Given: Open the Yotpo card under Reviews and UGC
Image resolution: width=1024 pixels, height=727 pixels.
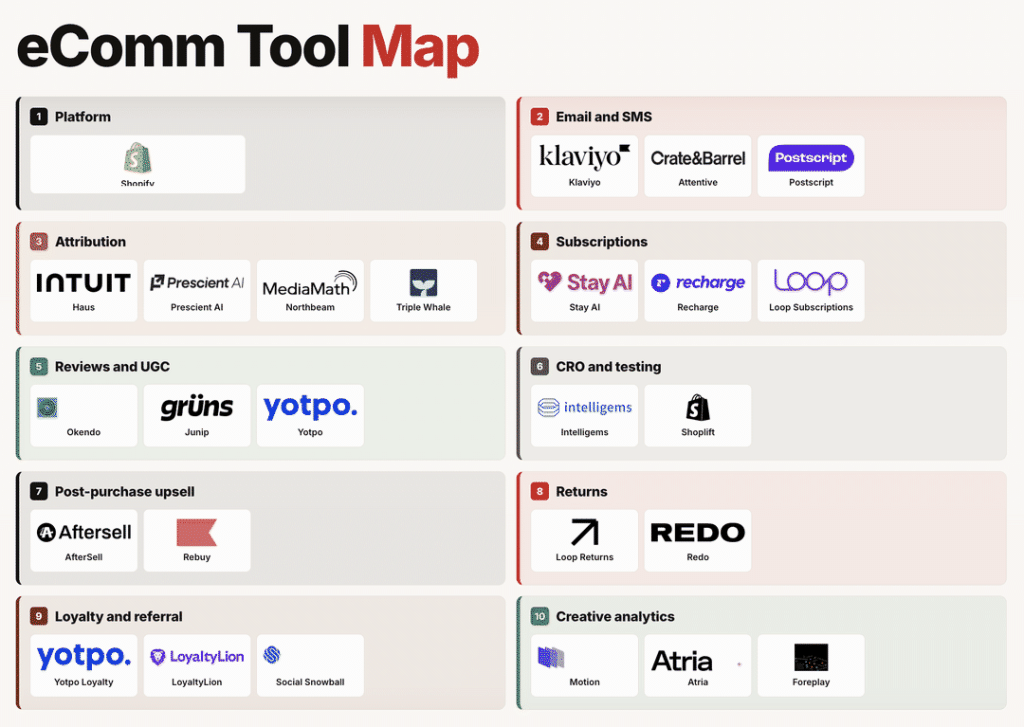Looking at the screenshot, I should point(310,415).
